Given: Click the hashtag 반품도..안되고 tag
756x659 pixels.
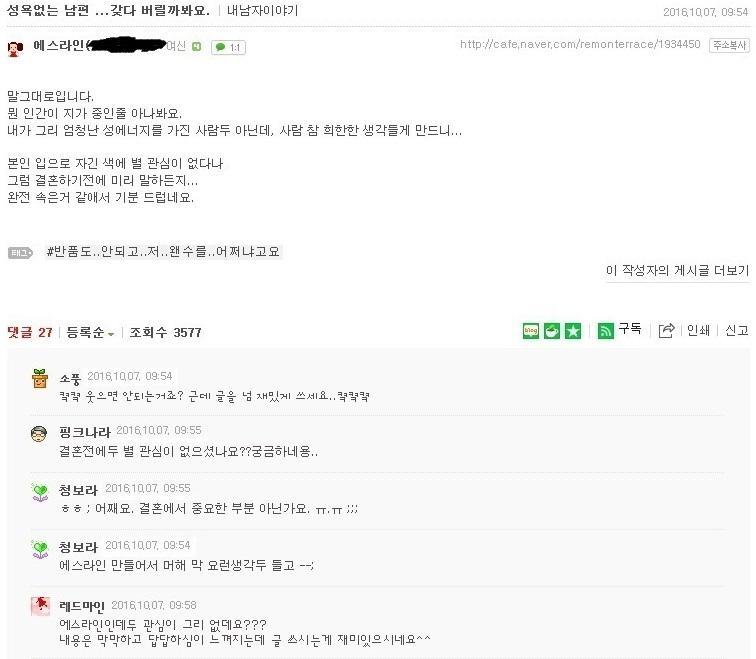Looking at the screenshot, I should [163, 252].
